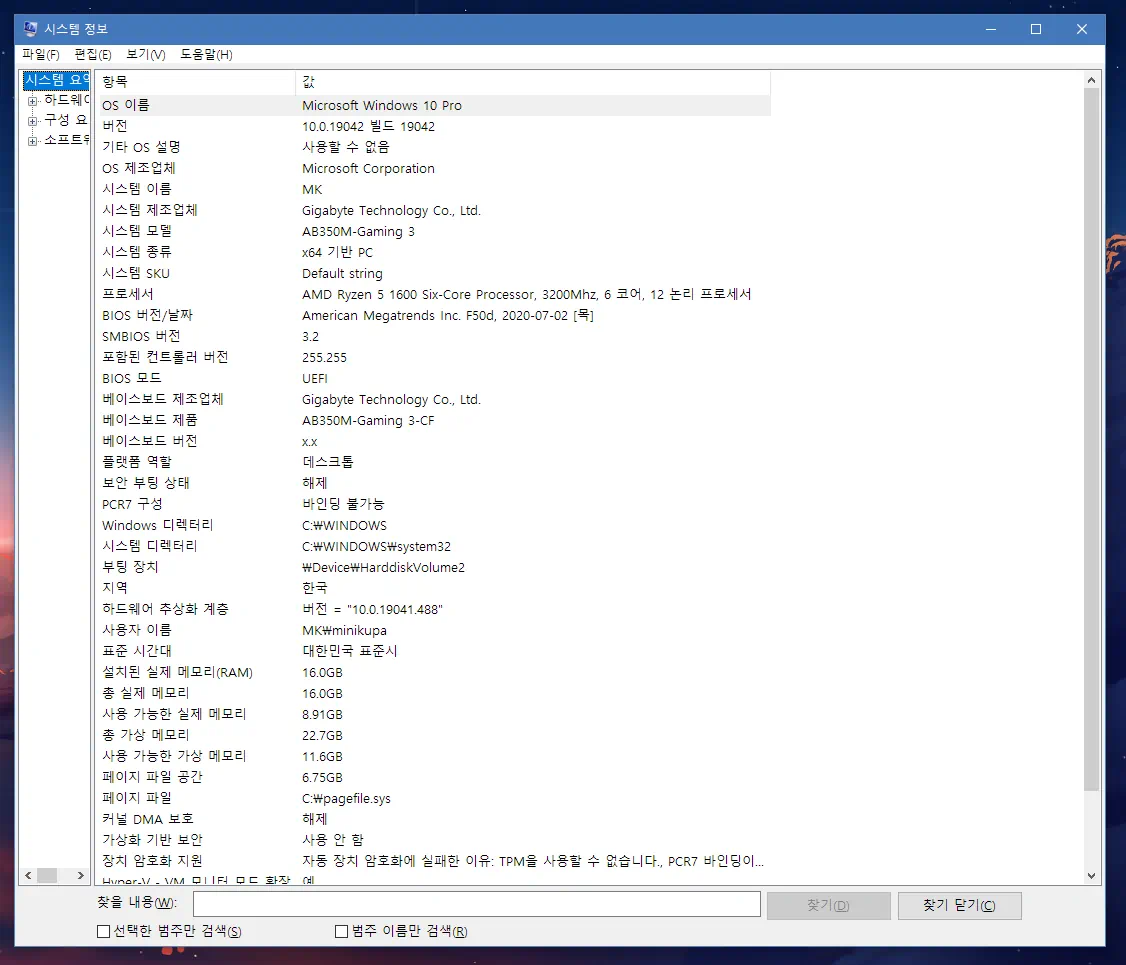
Task: Expand the 구성 요소 tree node
Action: pyautogui.click(x=32, y=120)
